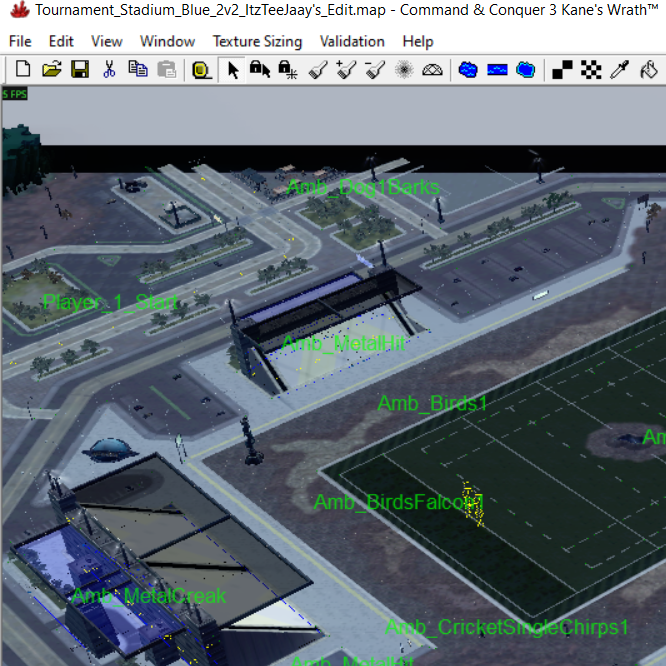The width and height of the screenshot is (666, 666).
Task: Select the rectangular blue river tool
Action: pos(497,69)
